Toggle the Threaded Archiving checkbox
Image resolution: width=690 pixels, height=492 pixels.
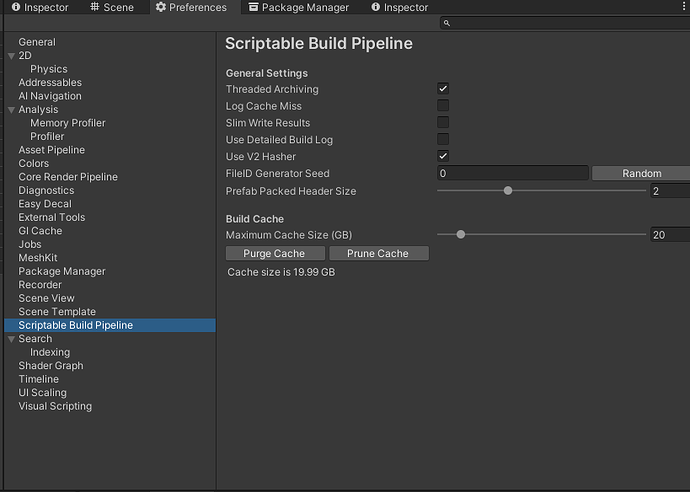[x=443, y=89]
